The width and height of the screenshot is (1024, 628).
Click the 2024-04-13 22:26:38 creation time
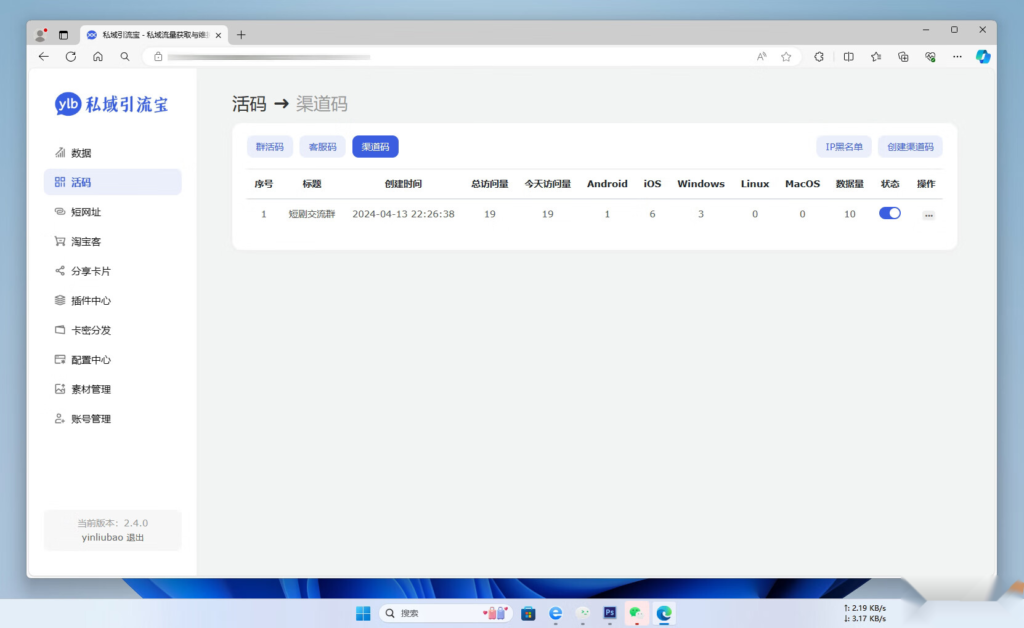(x=404, y=214)
